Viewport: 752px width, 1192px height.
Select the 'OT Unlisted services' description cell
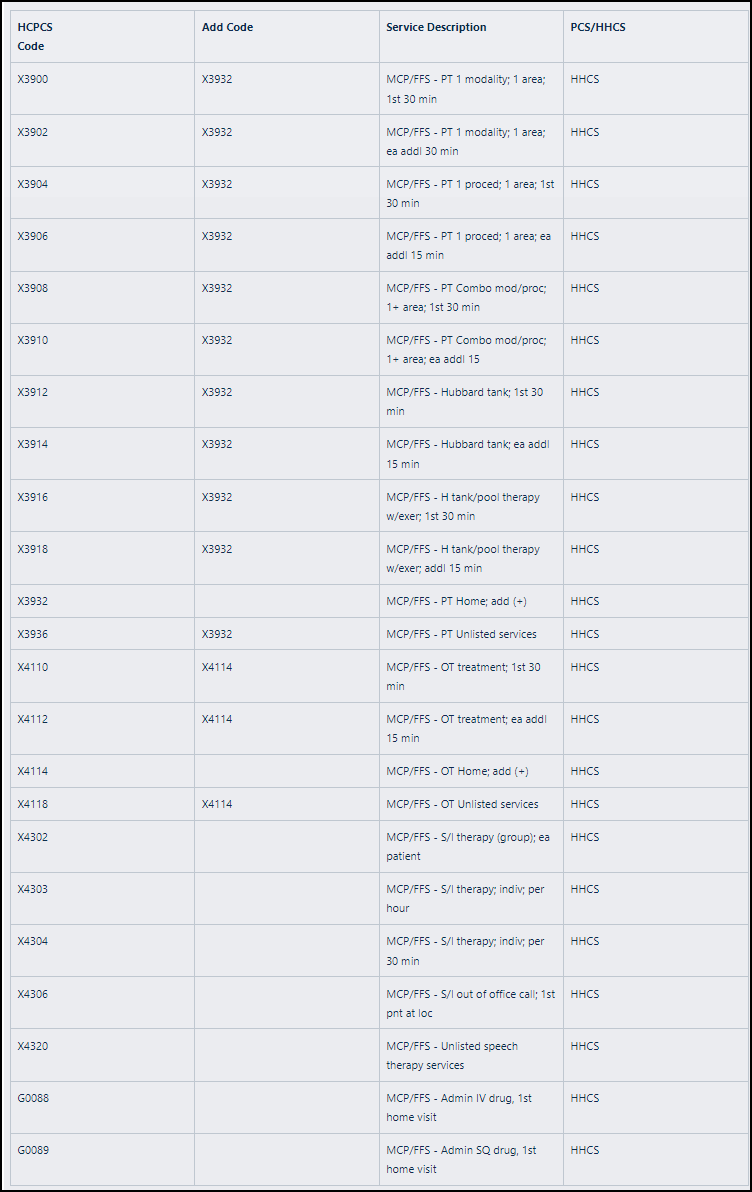[x=462, y=805]
